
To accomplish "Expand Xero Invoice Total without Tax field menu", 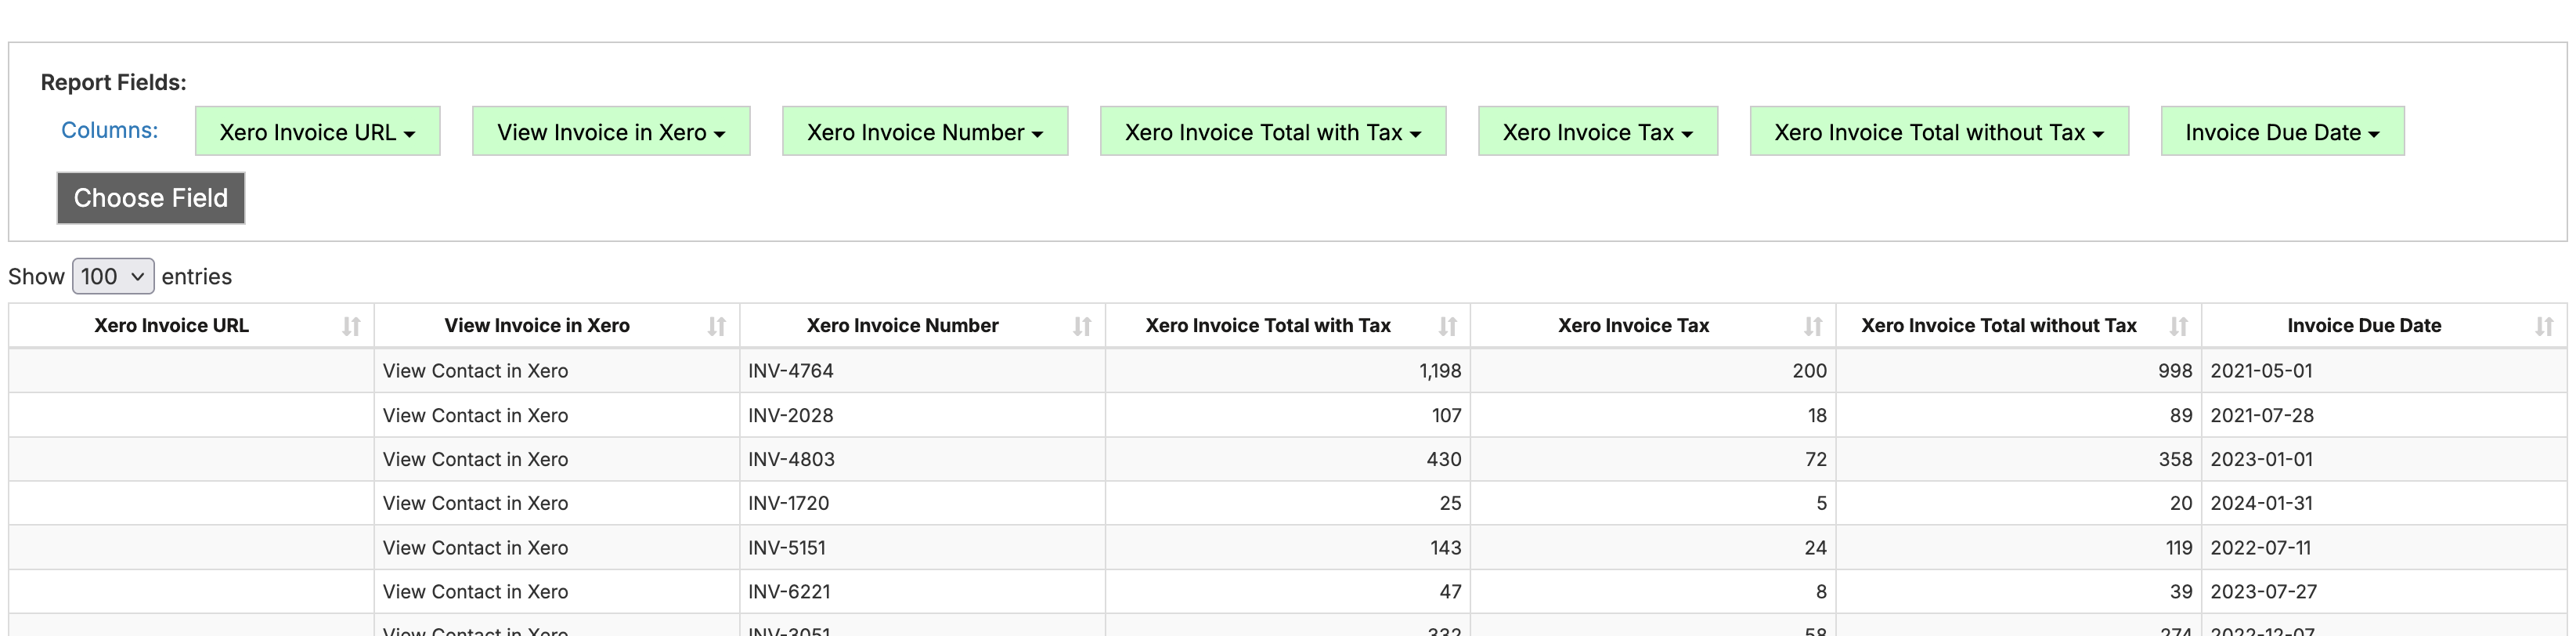I will (x=1938, y=132).
